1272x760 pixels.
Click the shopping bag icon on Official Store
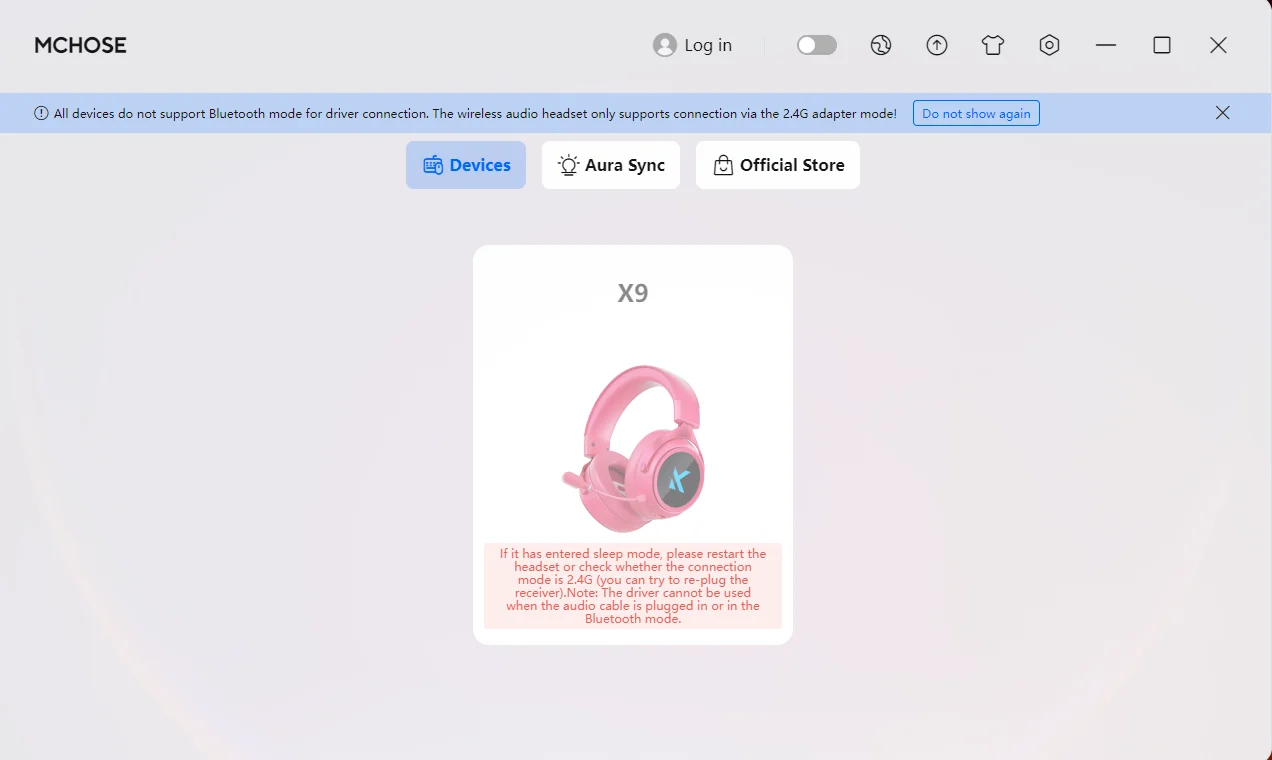723,165
